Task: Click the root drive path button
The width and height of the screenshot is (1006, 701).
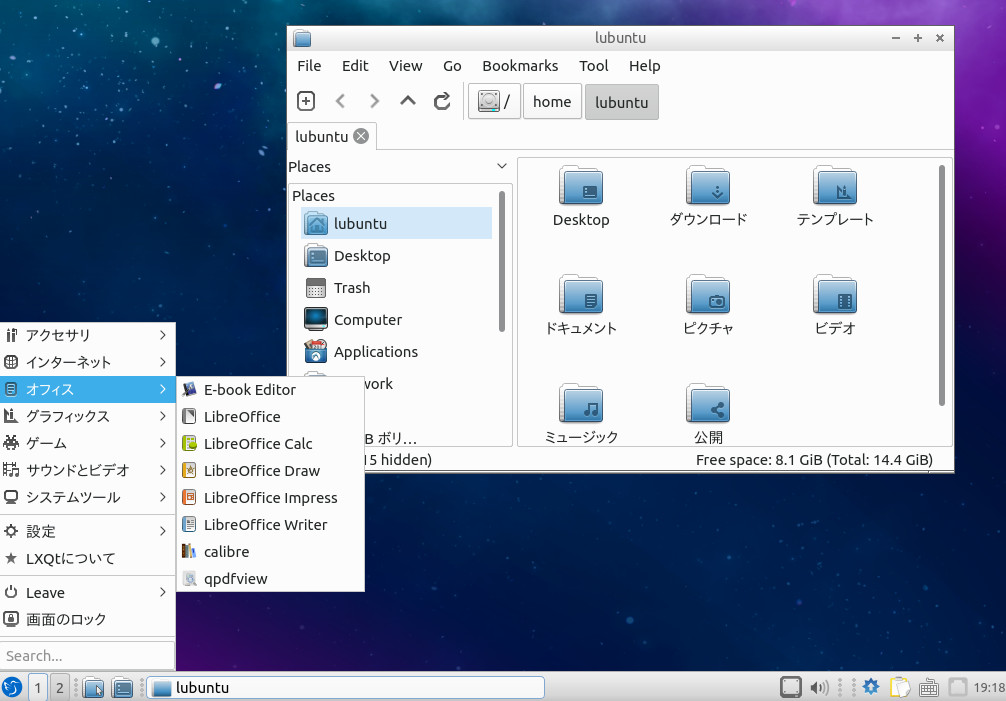Action: tap(493, 101)
